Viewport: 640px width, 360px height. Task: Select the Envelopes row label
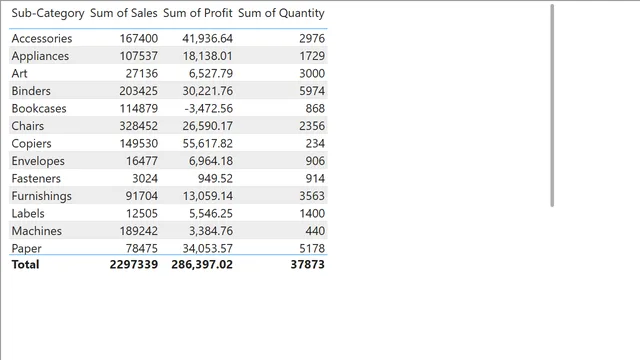(x=38, y=161)
